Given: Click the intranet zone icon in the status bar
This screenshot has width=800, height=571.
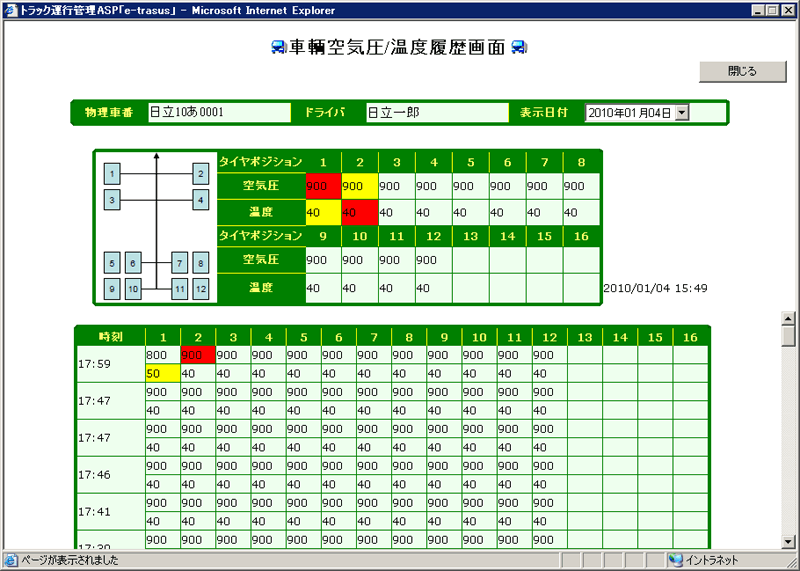Looking at the screenshot, I should [x=676, y=560].
